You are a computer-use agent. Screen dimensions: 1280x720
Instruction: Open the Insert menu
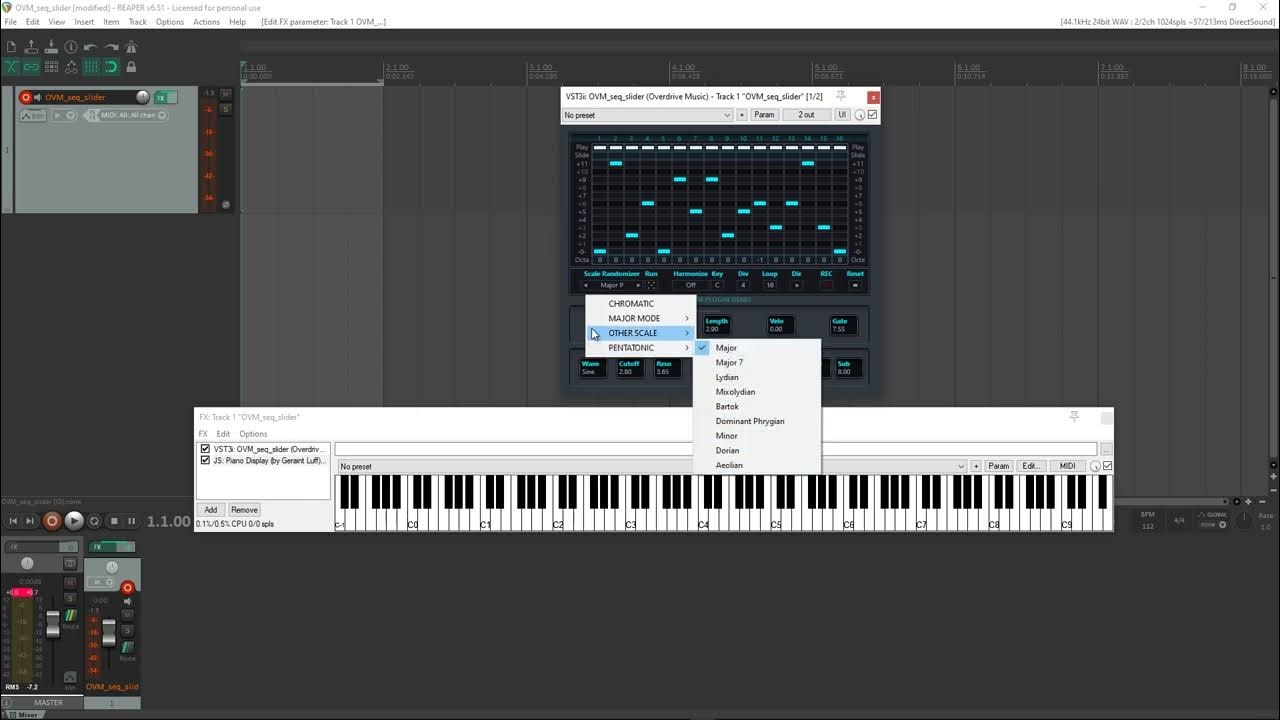[84, 22]
